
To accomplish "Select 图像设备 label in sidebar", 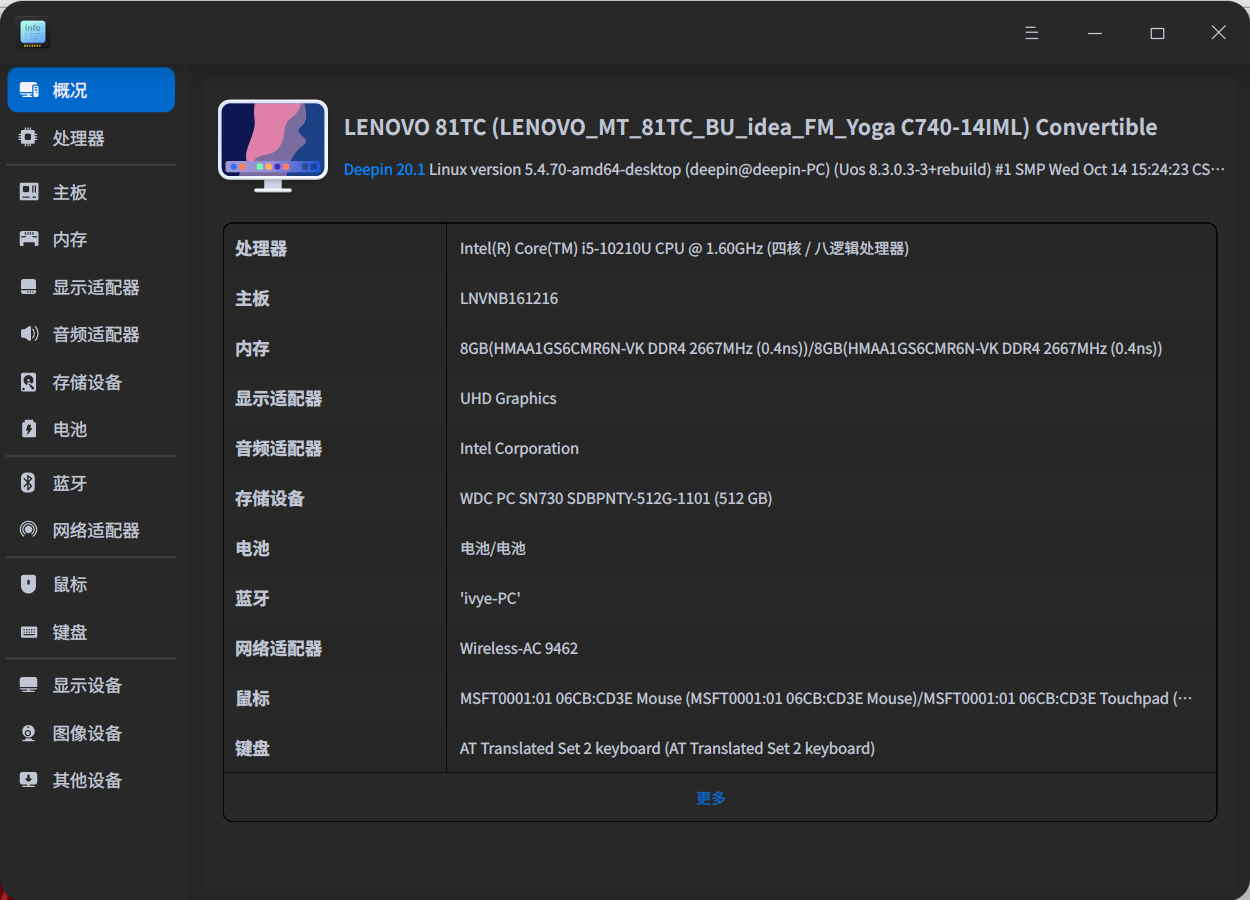I will 87,733.
